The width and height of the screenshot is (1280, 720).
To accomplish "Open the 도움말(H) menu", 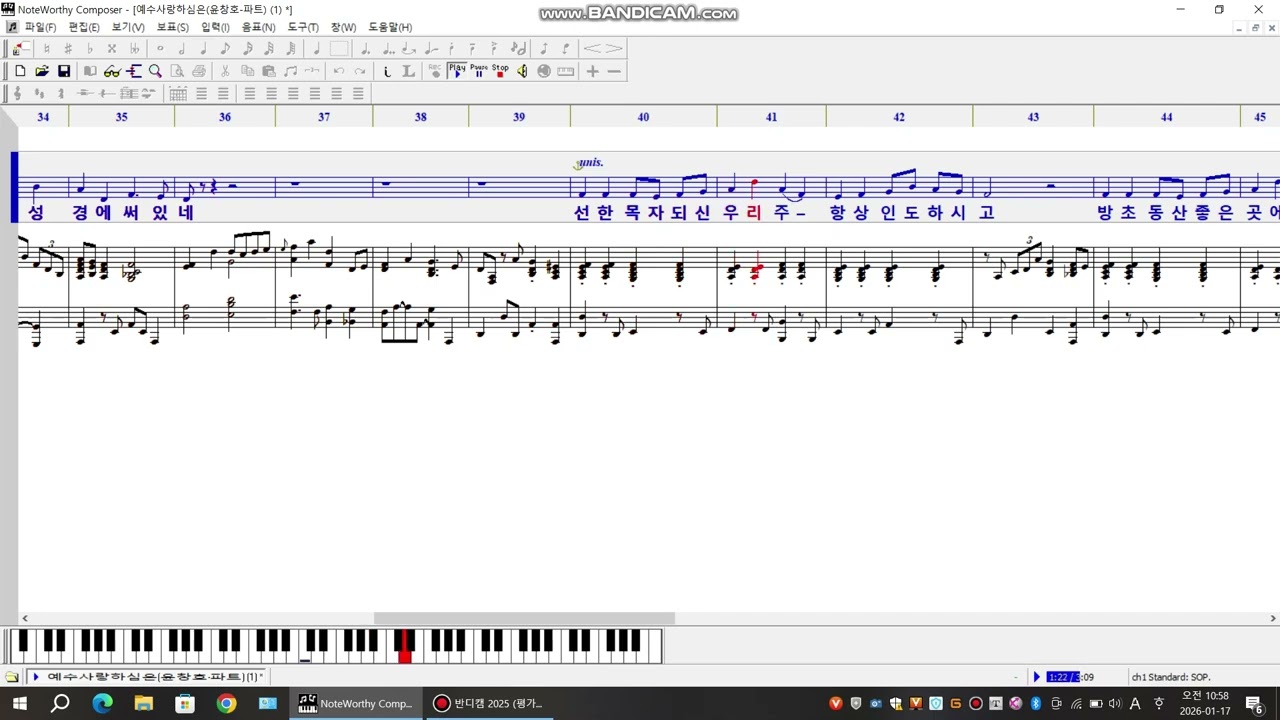I will pos(390,27).
